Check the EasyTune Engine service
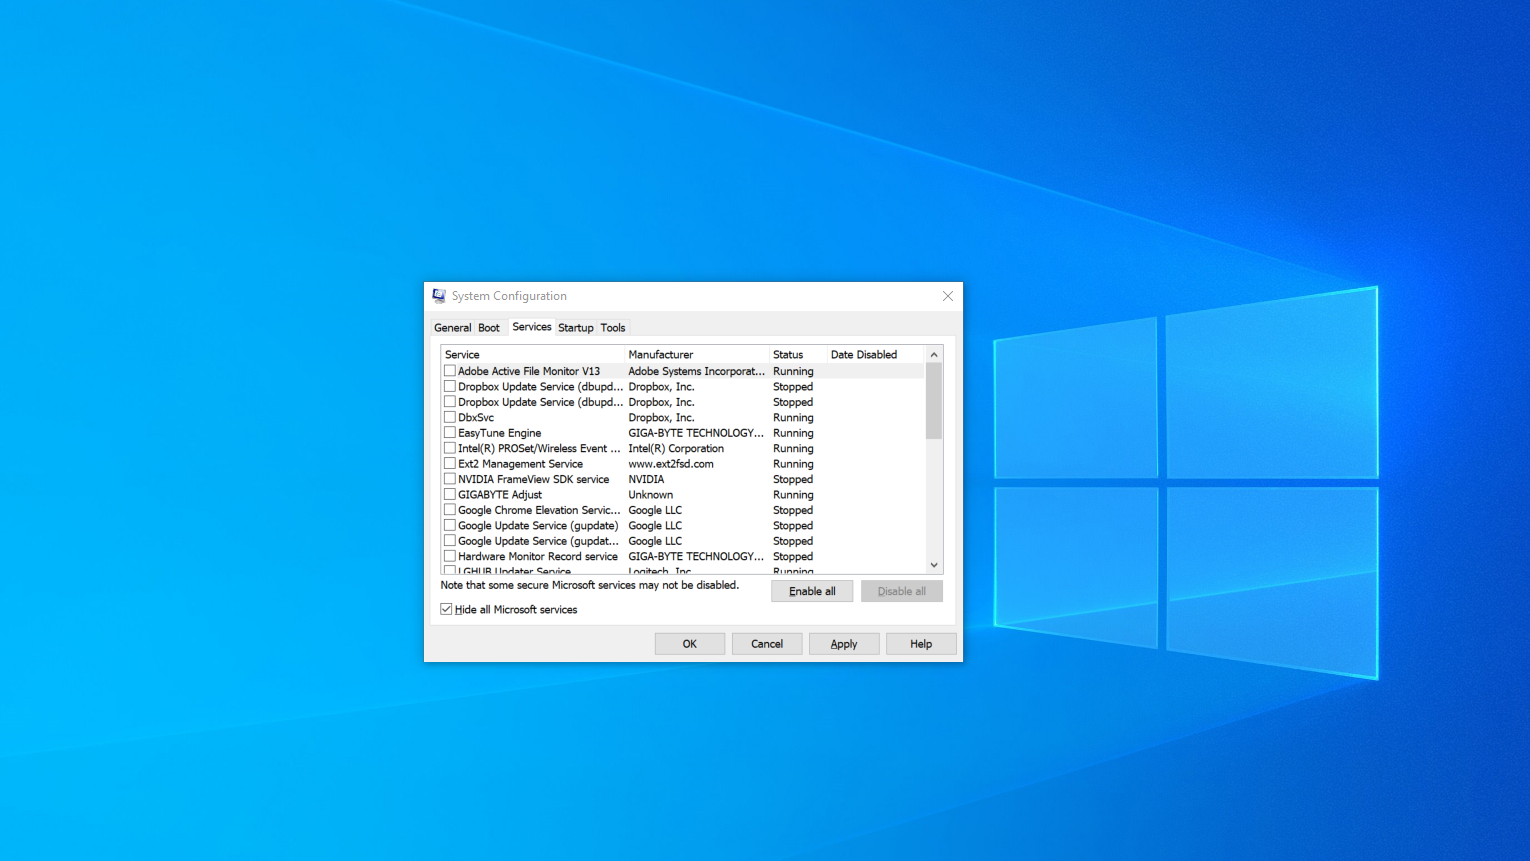1530x861 pixels. click(x=449, y=432)
